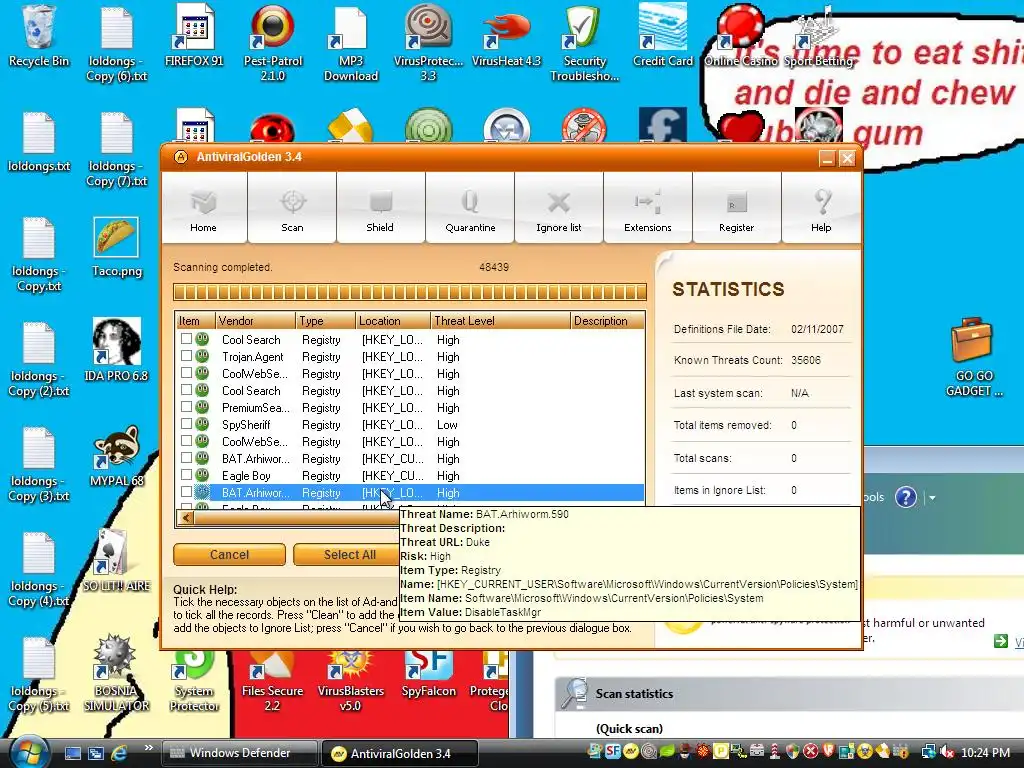Select the PremiumSea... vendor name

tap(255, 408)
